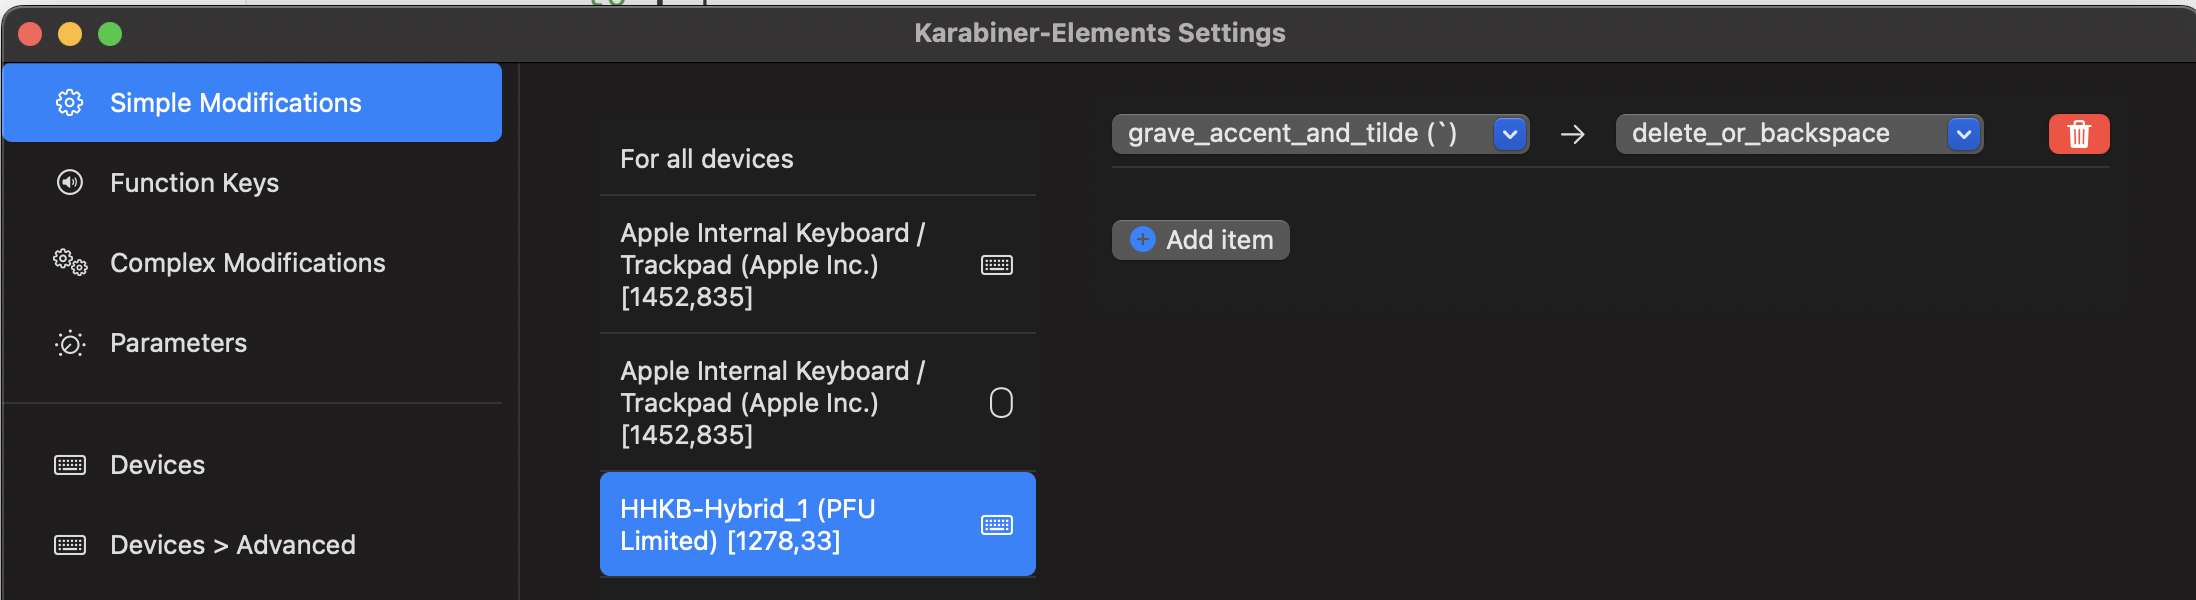Select For all devices
This screenshot has height=600, width=2196.
point(817,159)
